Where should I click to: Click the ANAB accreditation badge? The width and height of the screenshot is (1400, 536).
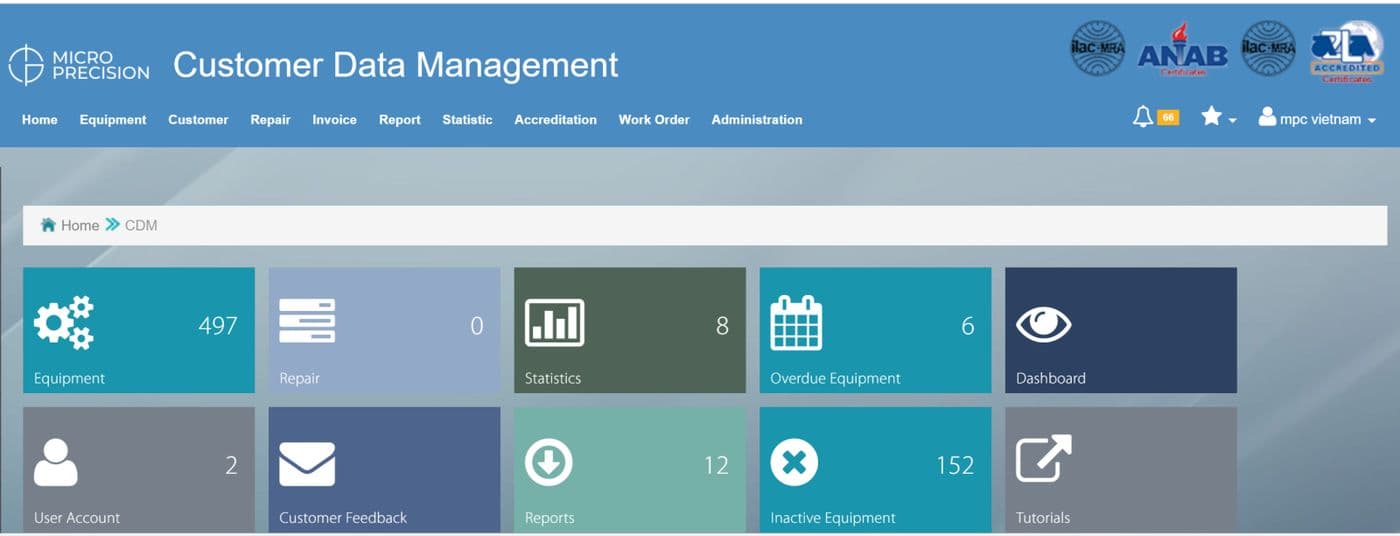pyautogui.click(x=1183, y=50)
